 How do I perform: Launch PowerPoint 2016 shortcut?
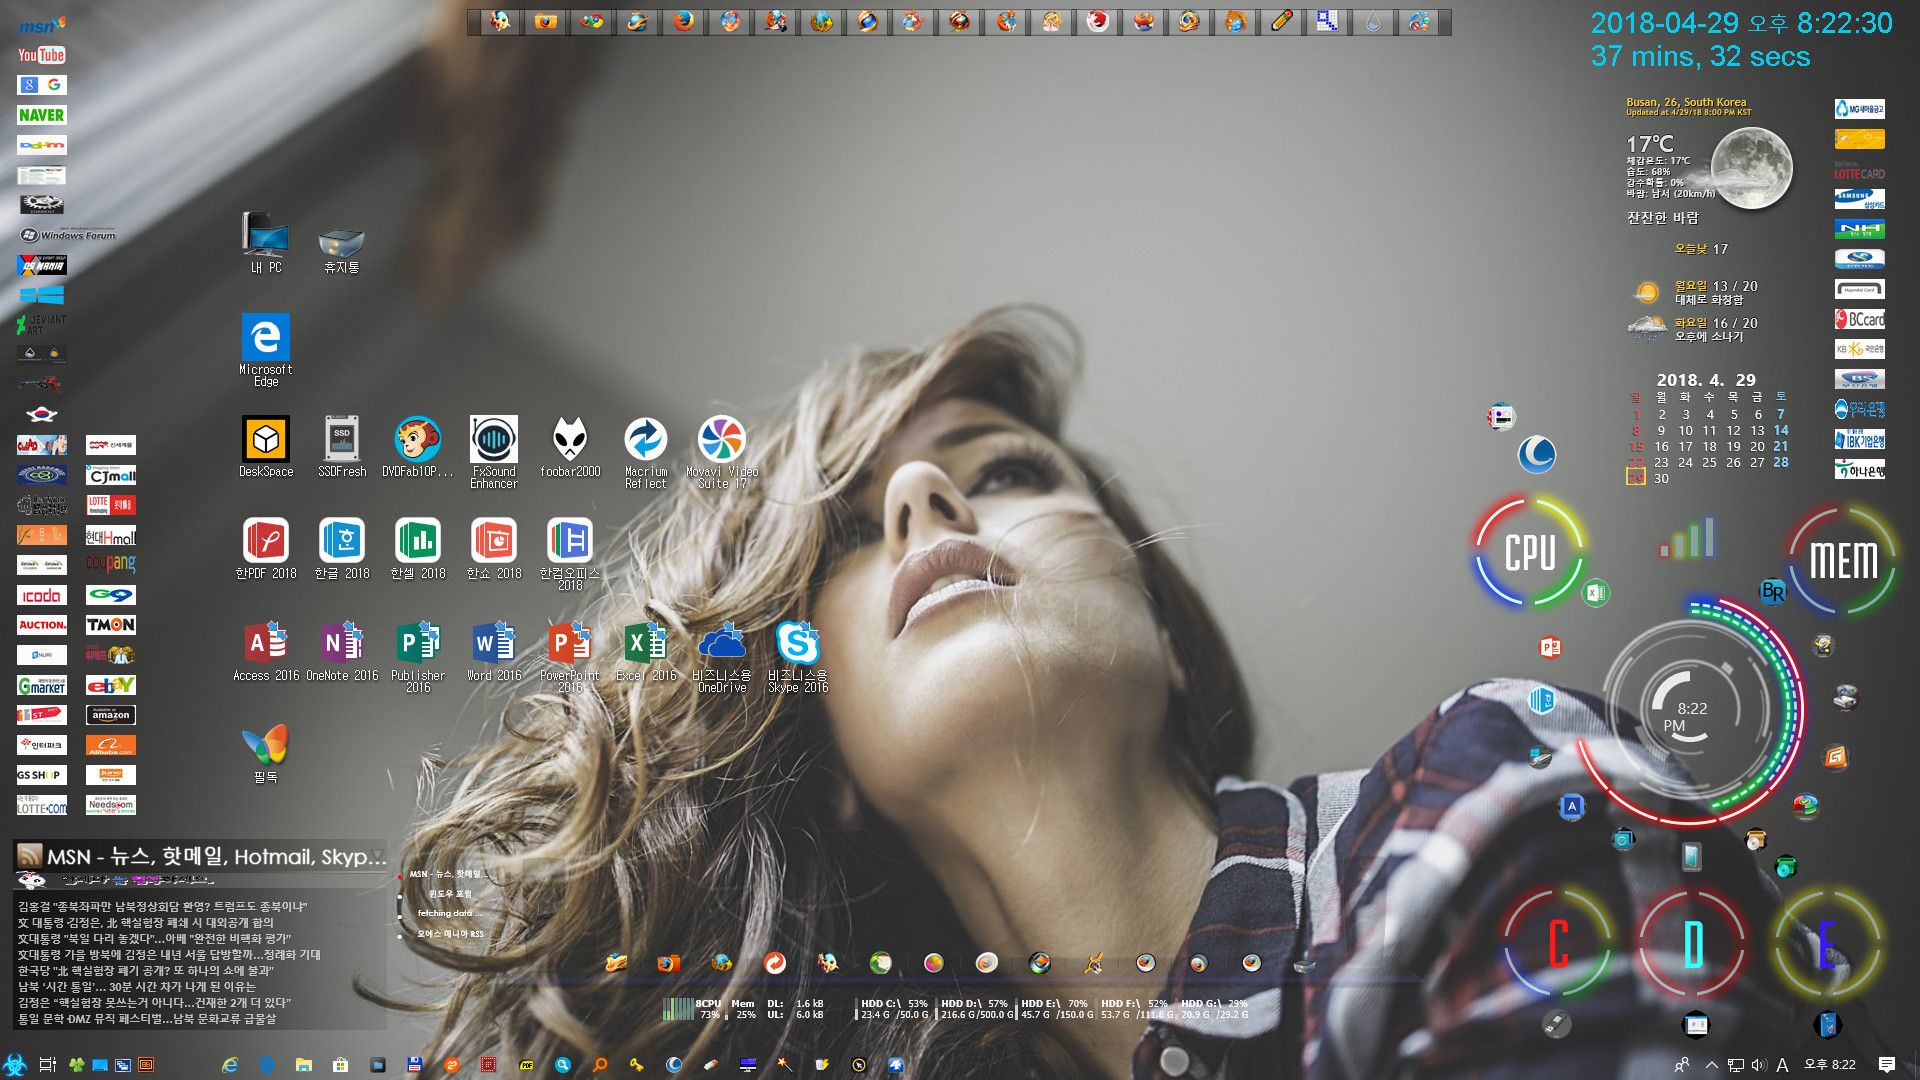(570, 656)
